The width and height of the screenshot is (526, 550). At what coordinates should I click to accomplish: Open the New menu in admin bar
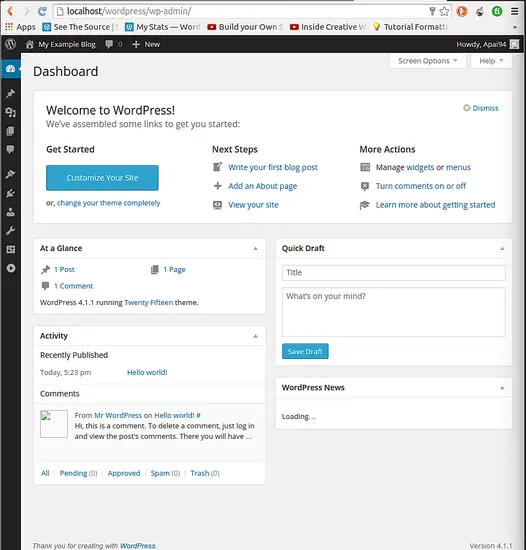[146, 44]
